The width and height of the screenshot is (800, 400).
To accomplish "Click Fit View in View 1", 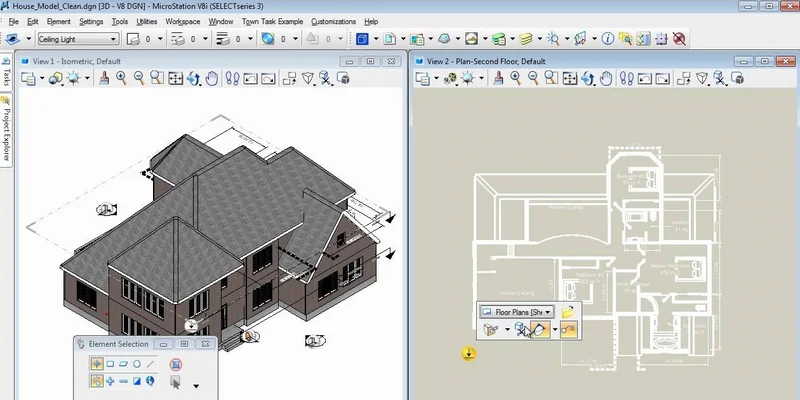I will pyautogui.click(x=176, y=79).
